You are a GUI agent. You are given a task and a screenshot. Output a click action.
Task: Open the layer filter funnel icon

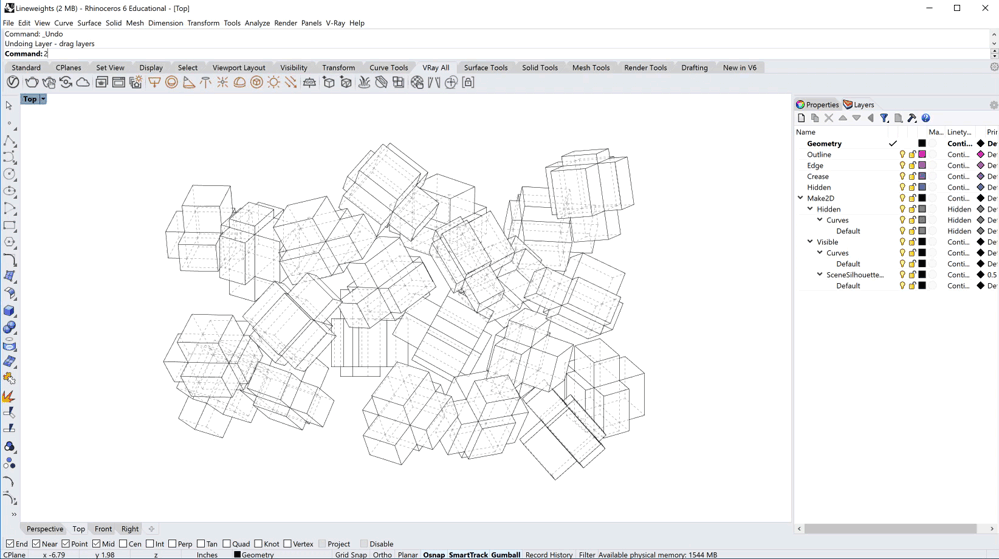[x=884, y=118]
